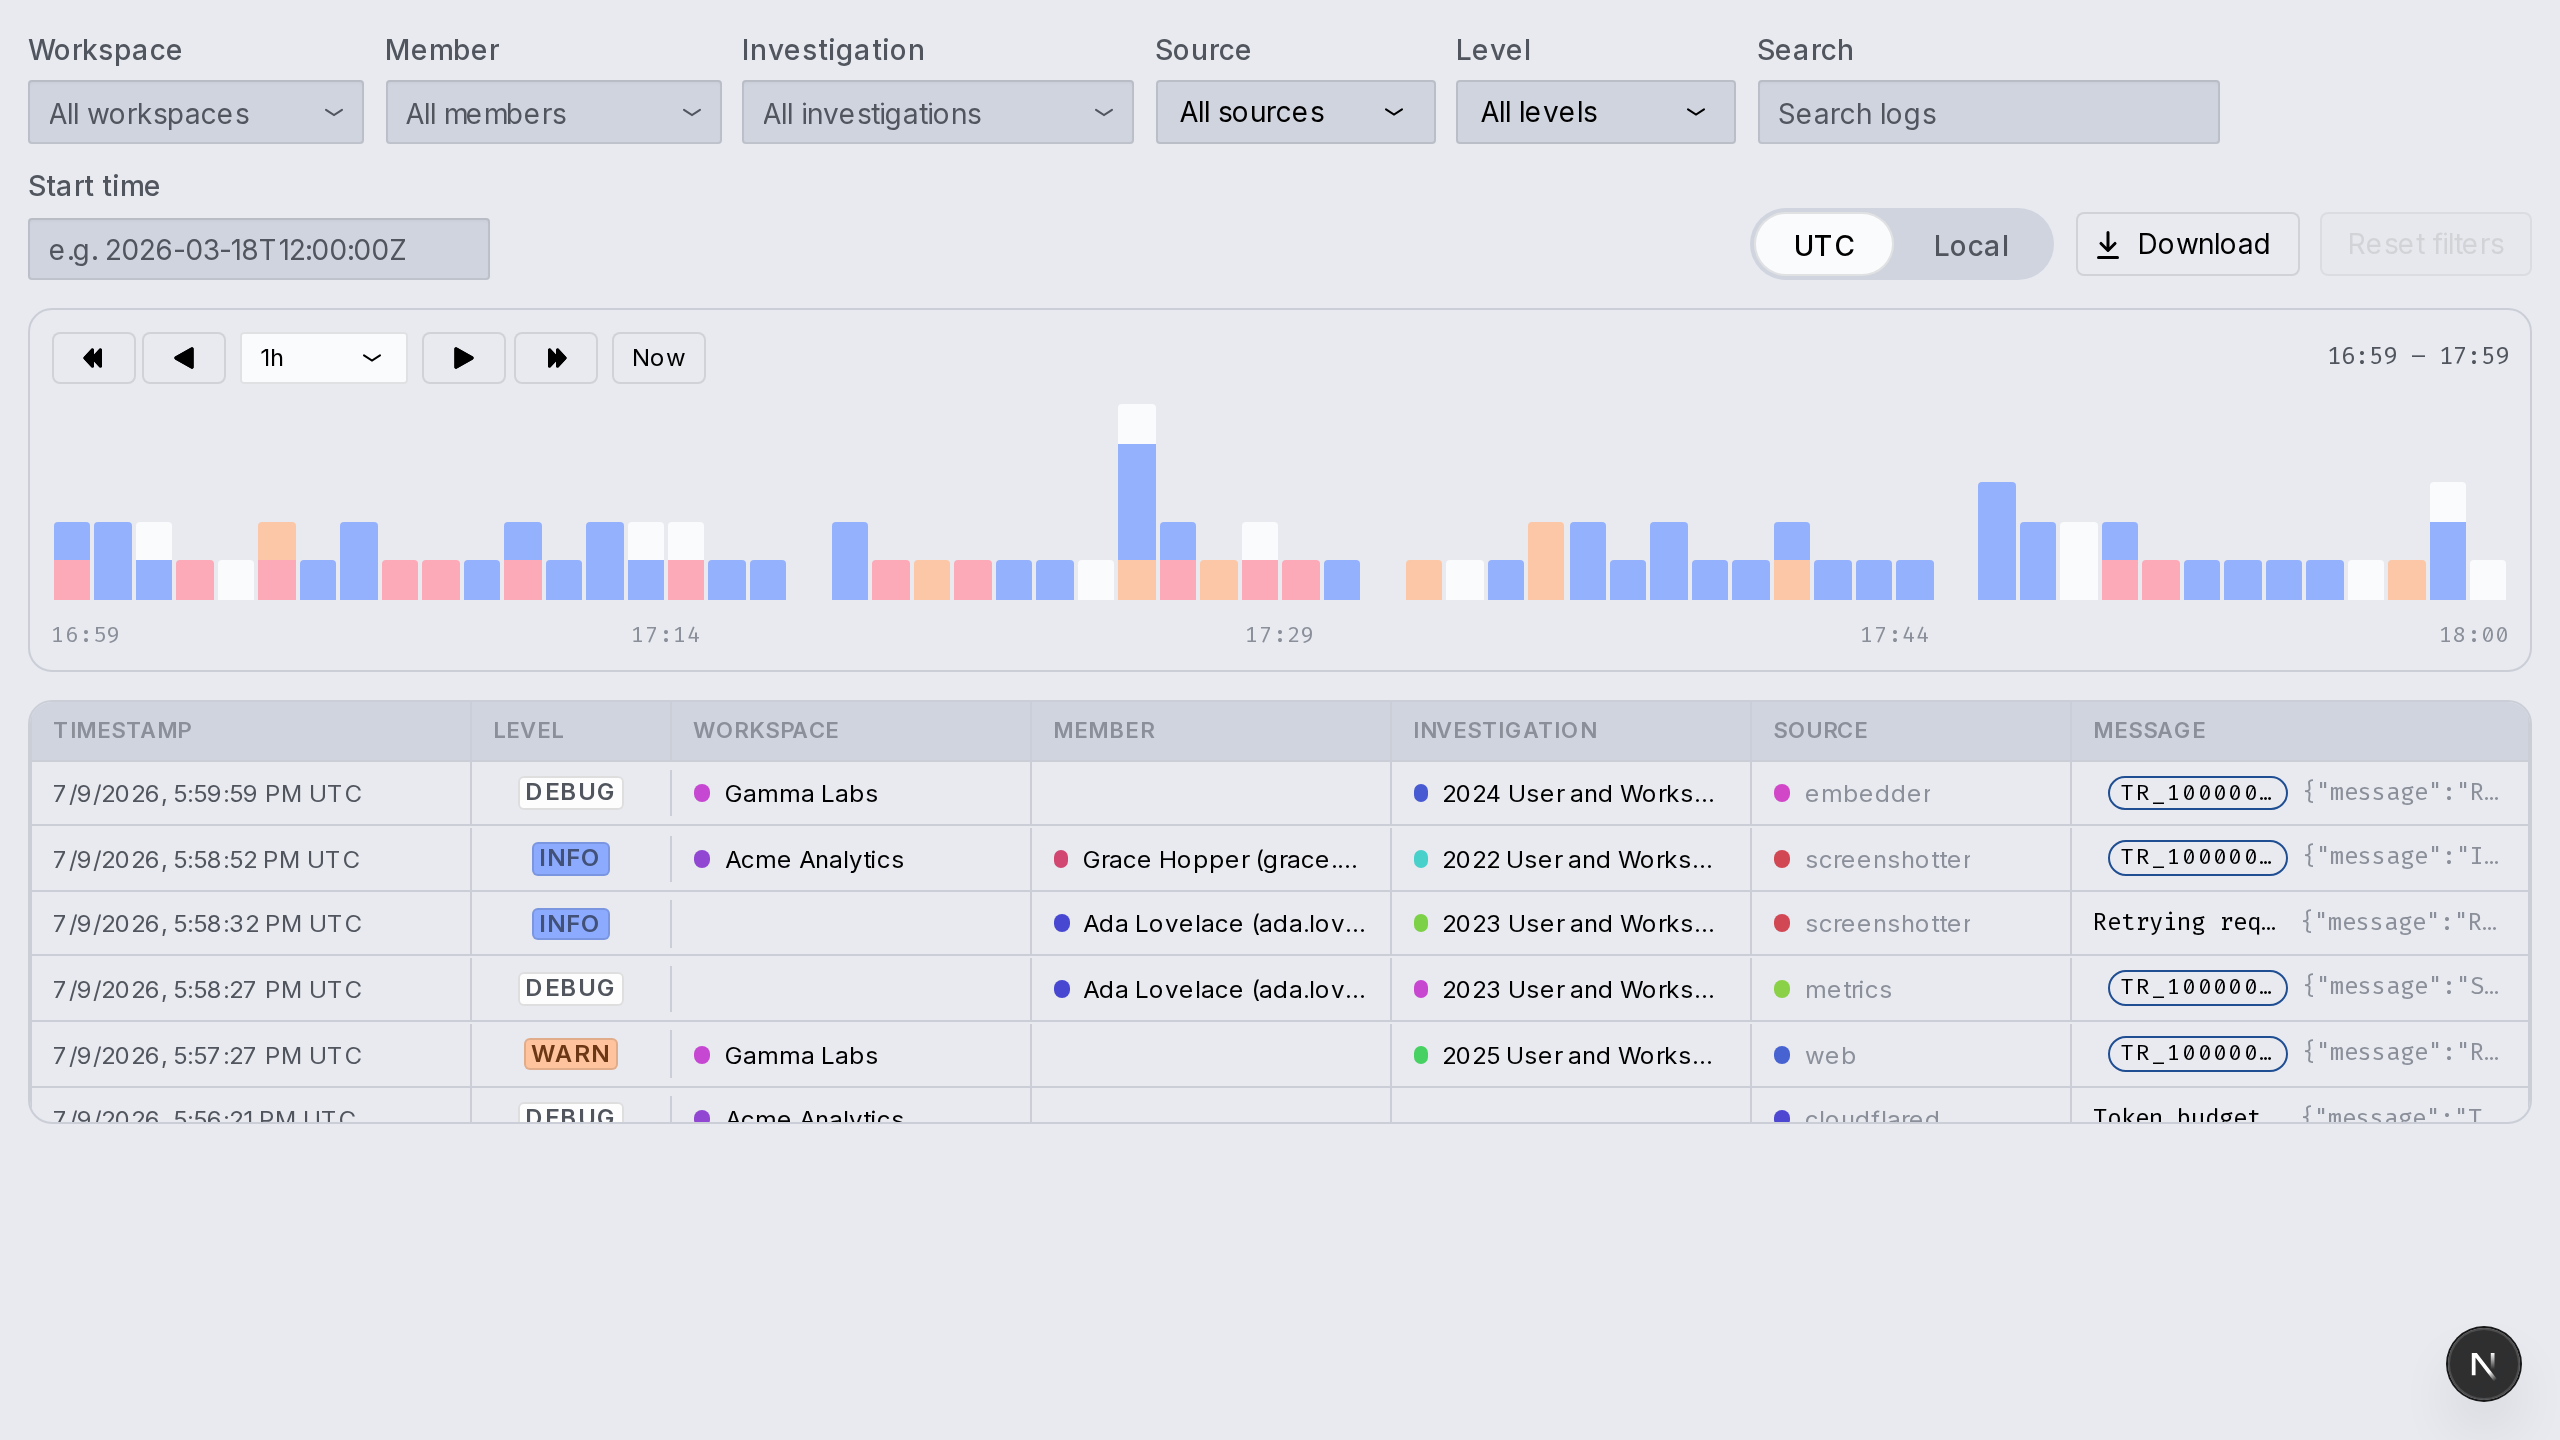Step forward with the play arrow icon
2560x1440 pixels.
[463, 358]
